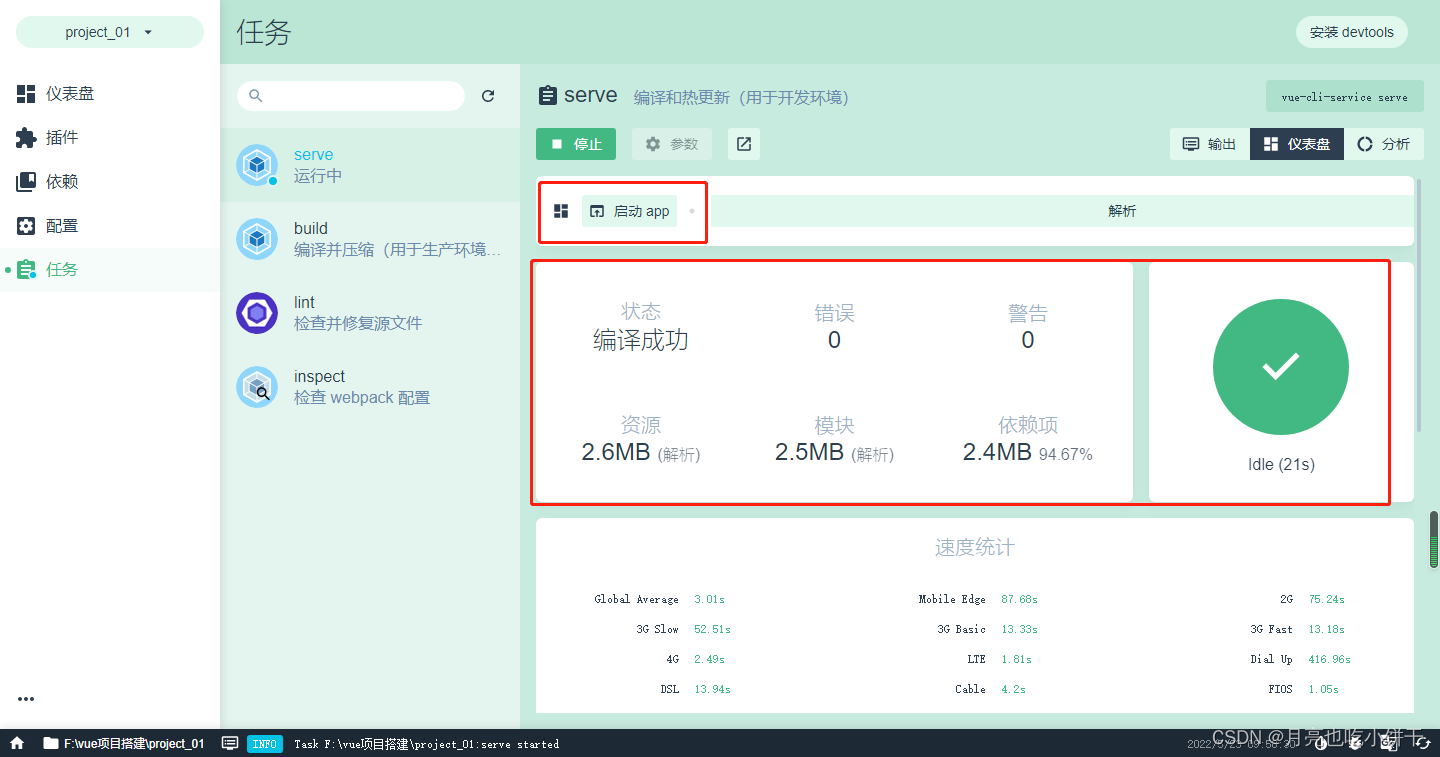Select the inspect task in list
Image resolution: width=1440 pixels, height=757 pixels.
tap(370, 387)
